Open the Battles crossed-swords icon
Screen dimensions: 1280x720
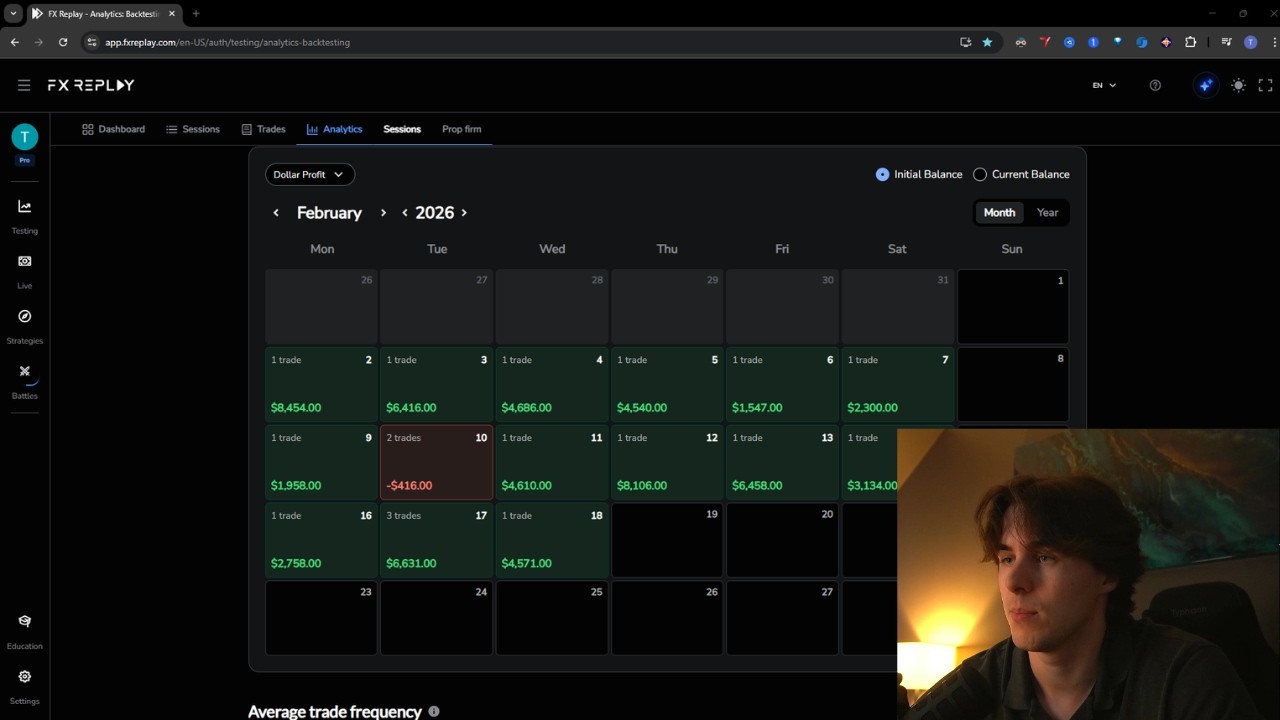coord(25,371)
